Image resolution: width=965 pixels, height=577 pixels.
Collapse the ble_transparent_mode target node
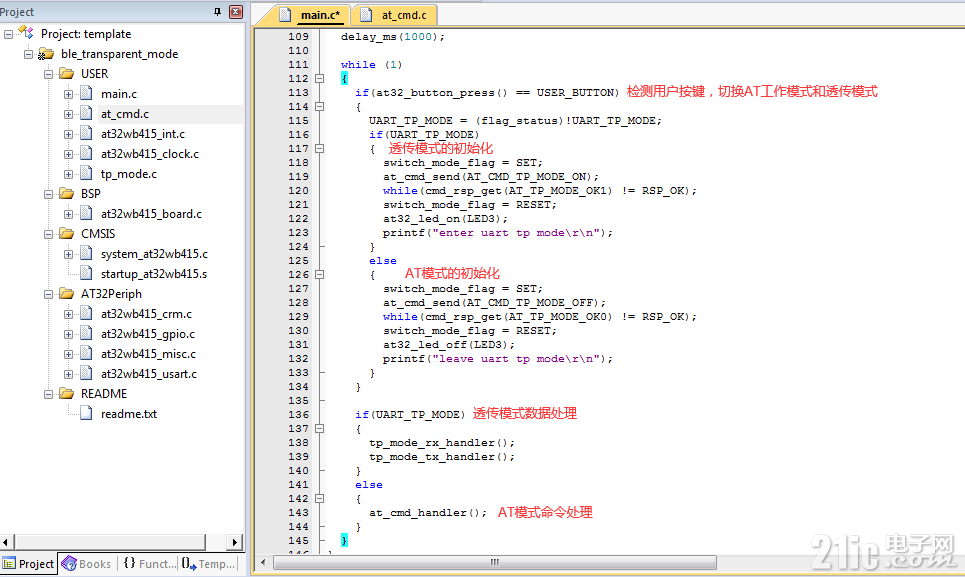point(28,54)
